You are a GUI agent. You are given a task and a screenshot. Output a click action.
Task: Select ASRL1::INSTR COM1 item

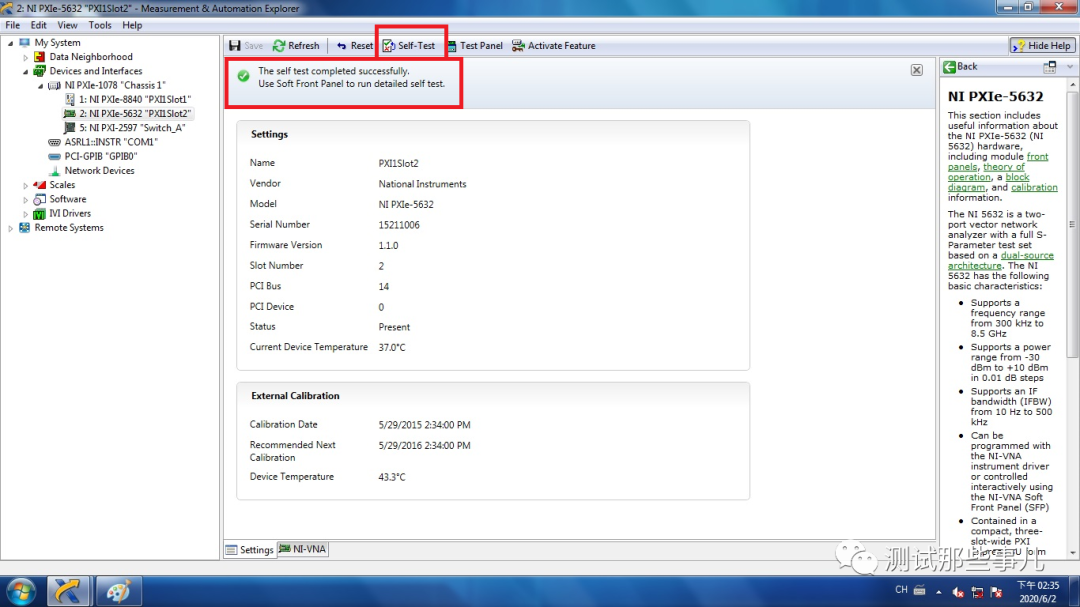coord(103,142)
